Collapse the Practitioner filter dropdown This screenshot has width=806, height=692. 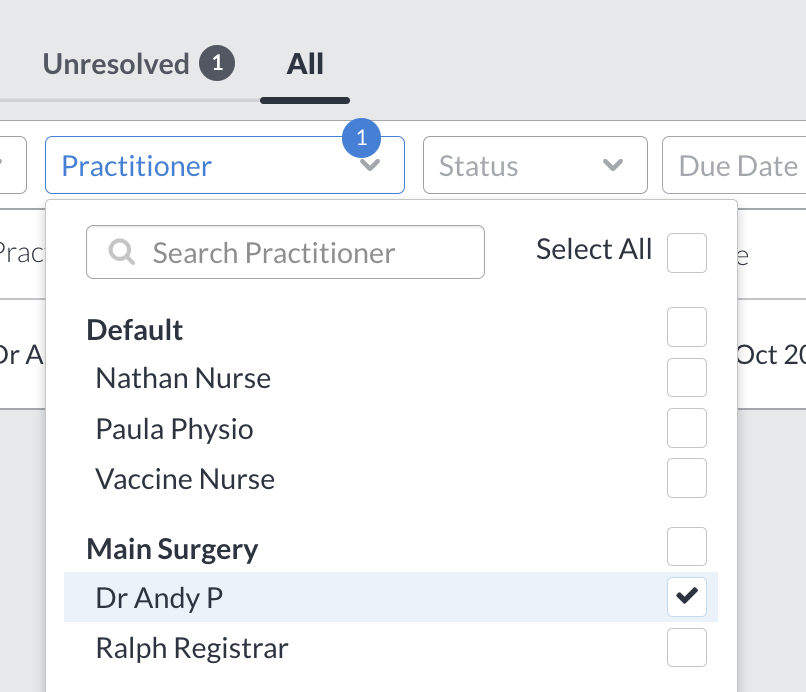click(225, 165)
